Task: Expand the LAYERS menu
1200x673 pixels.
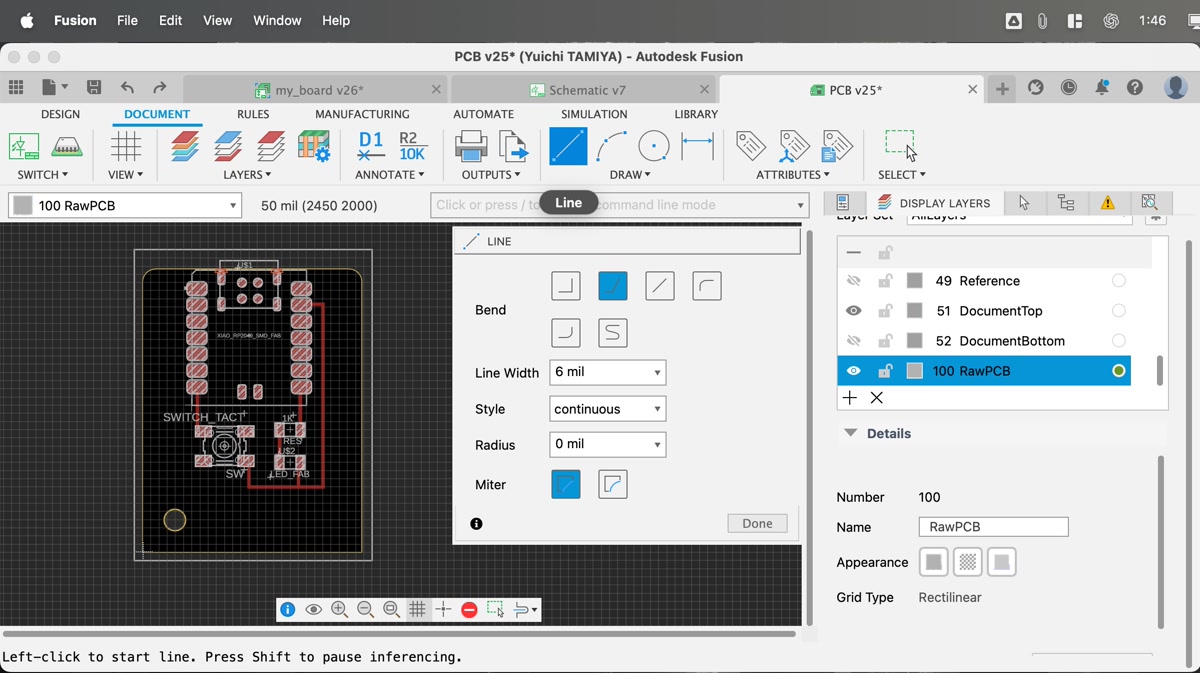Action: click(248, 175)
